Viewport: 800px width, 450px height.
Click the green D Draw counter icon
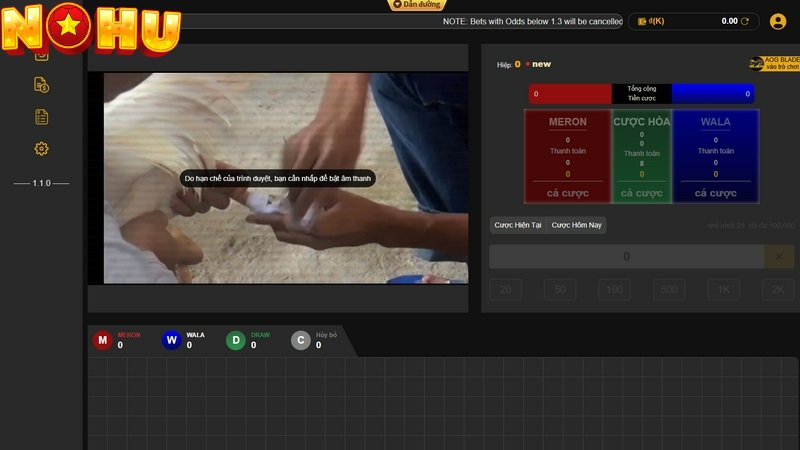pyautogui.click(x=236, y=340)
